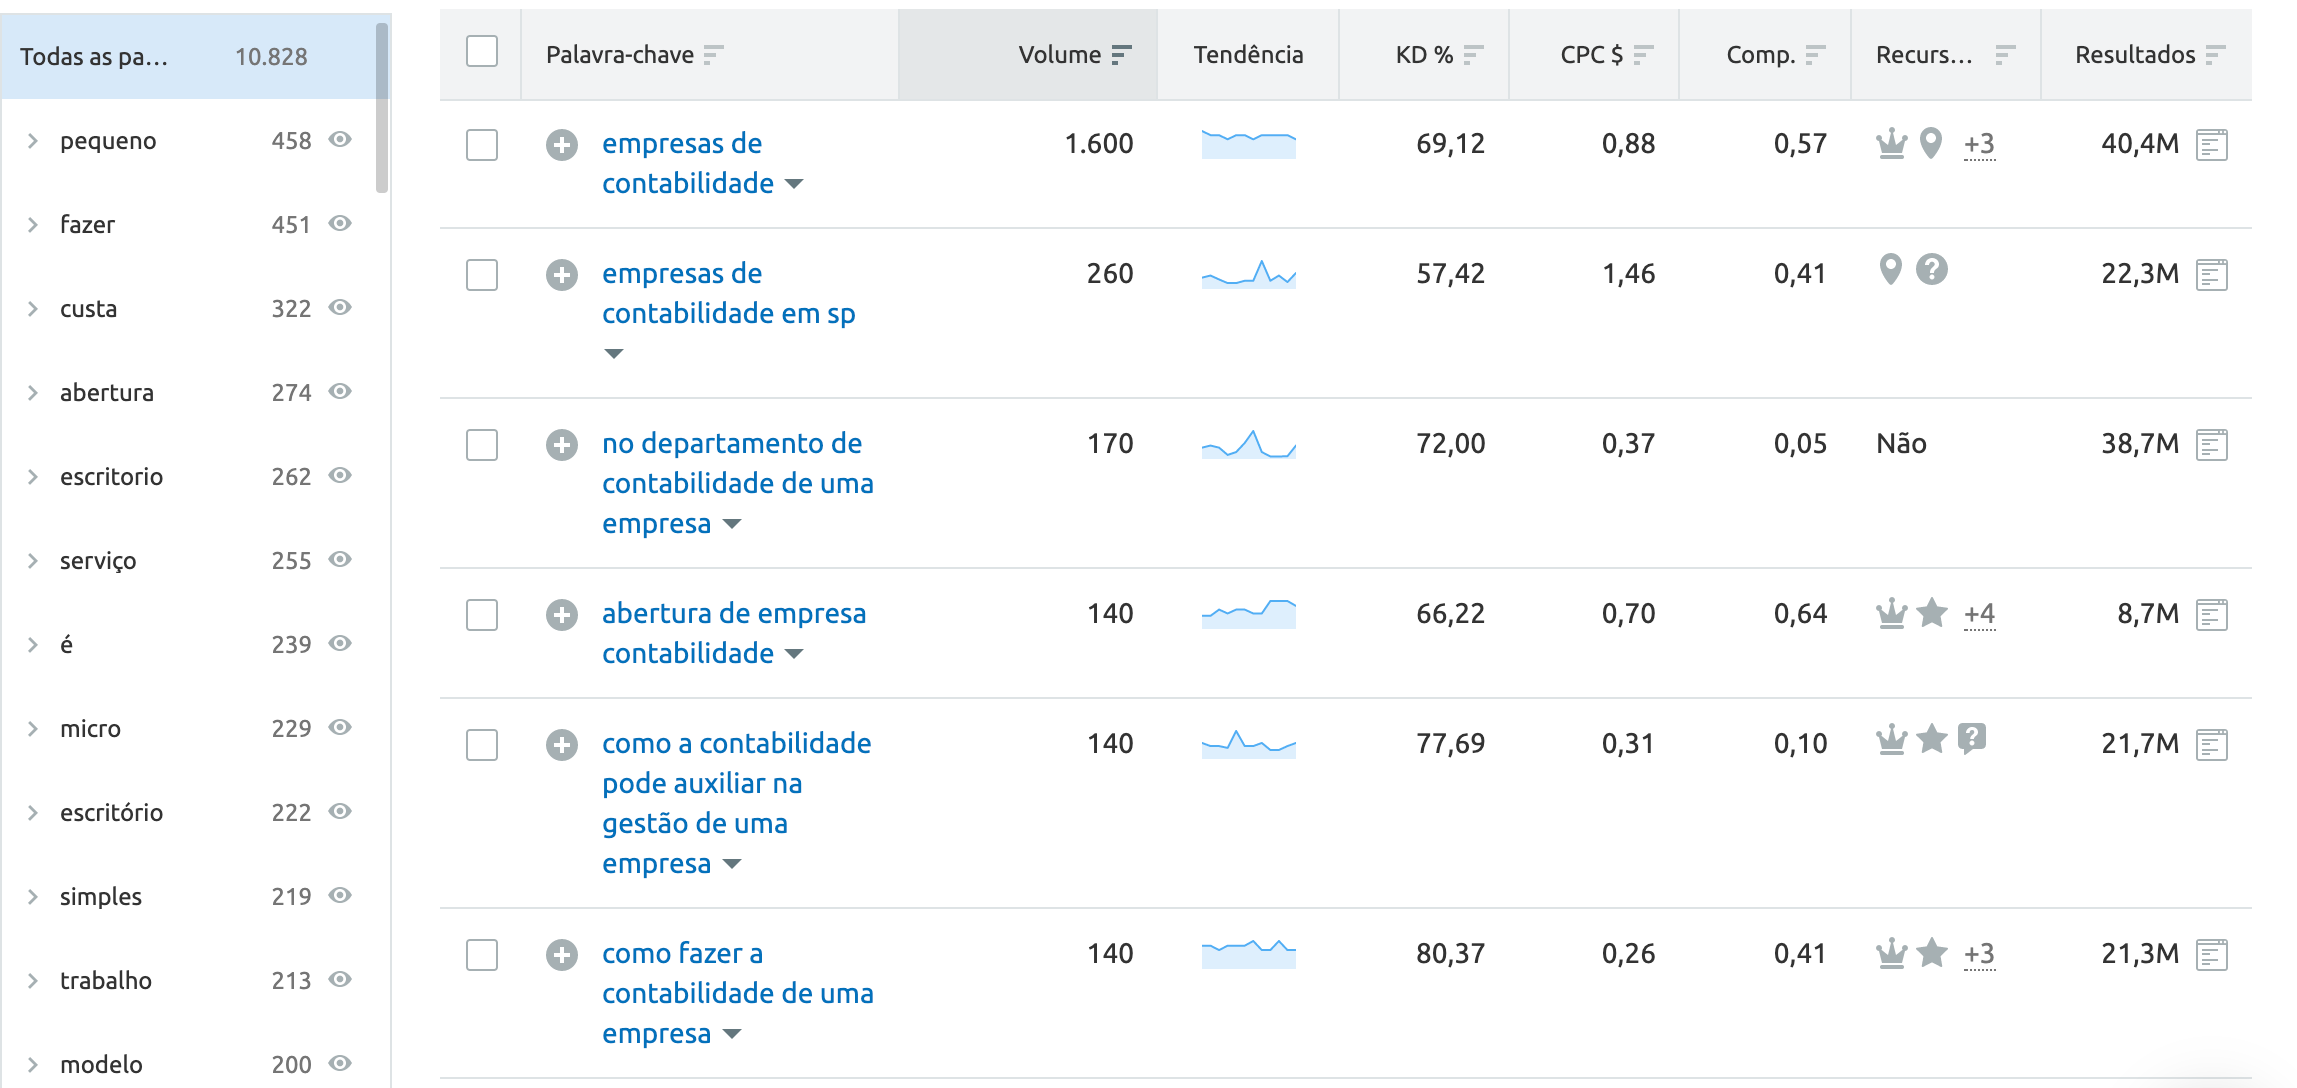Screen dimensions: 2297x1088
Task: Tick the select-all checkbox in table header
Action: (482, 52)
